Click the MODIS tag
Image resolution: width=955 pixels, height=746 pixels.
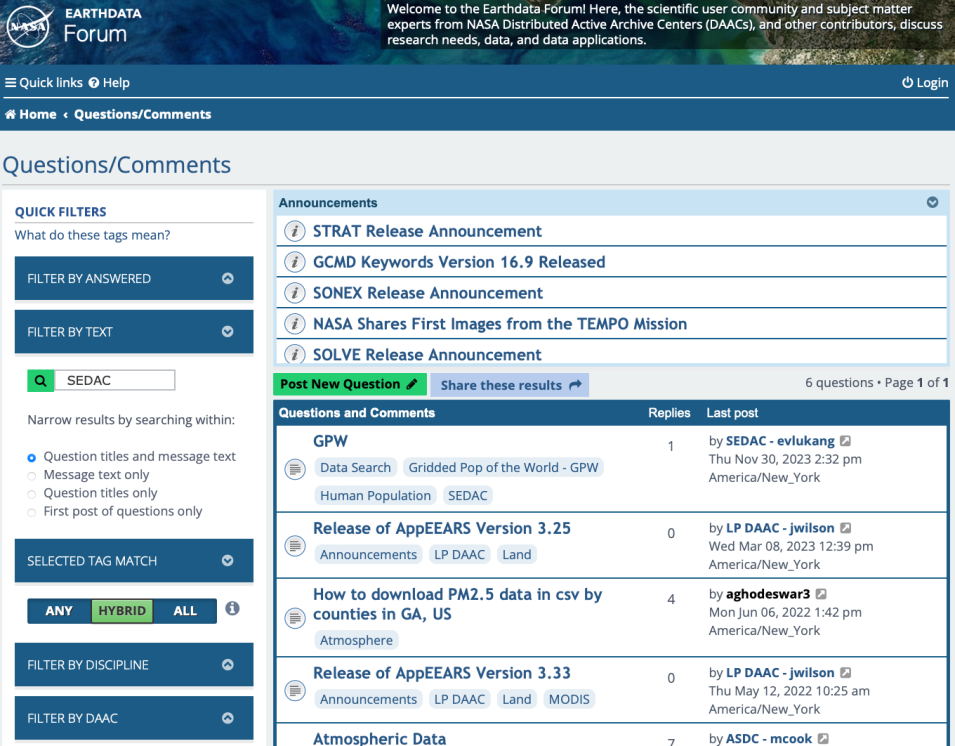point(569,699)
